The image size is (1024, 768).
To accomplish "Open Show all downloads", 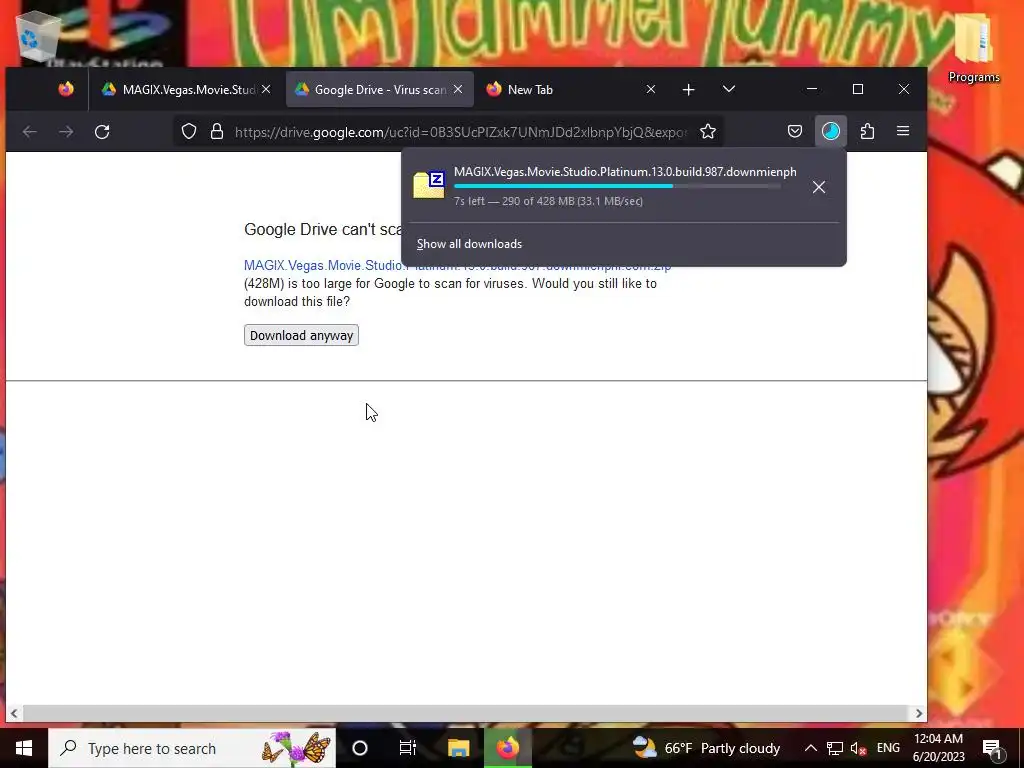I will (x=470, y=244).
